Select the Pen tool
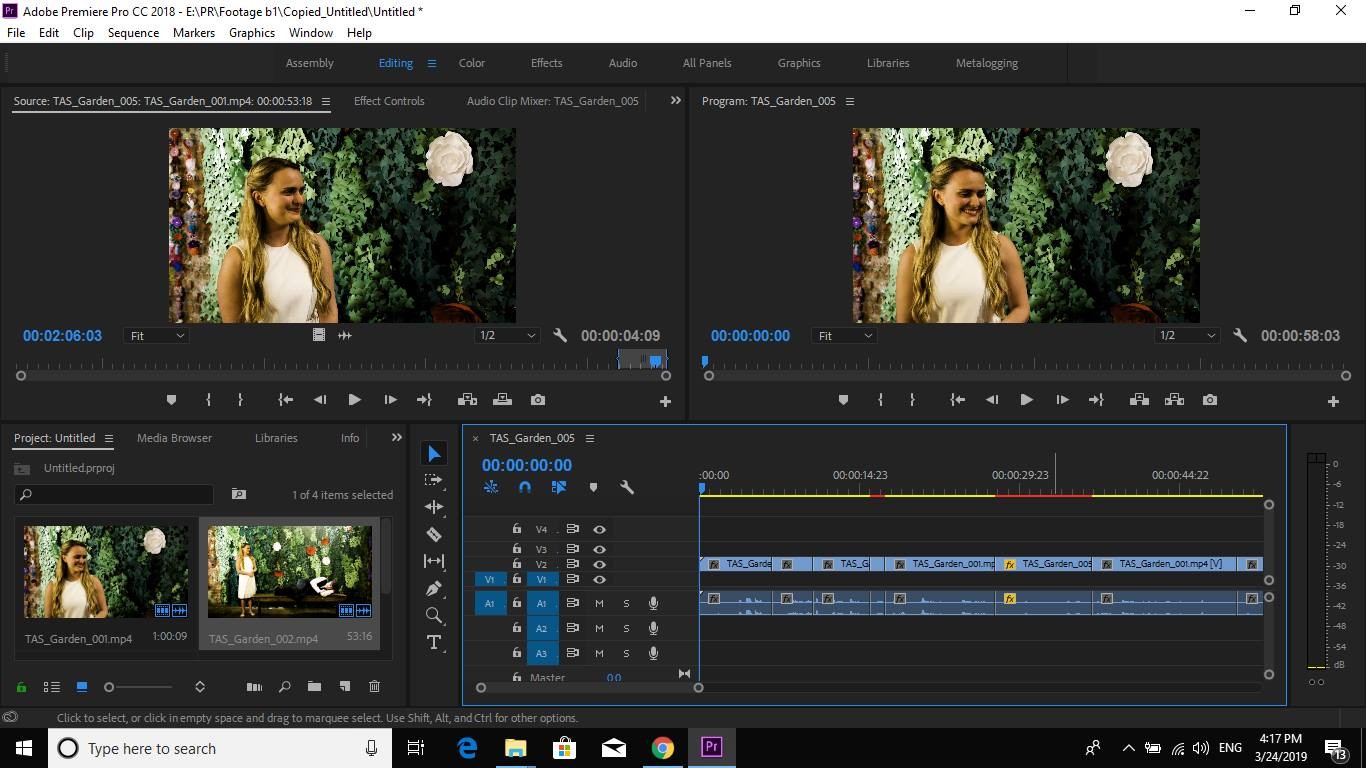 click(x=434, y=588)
